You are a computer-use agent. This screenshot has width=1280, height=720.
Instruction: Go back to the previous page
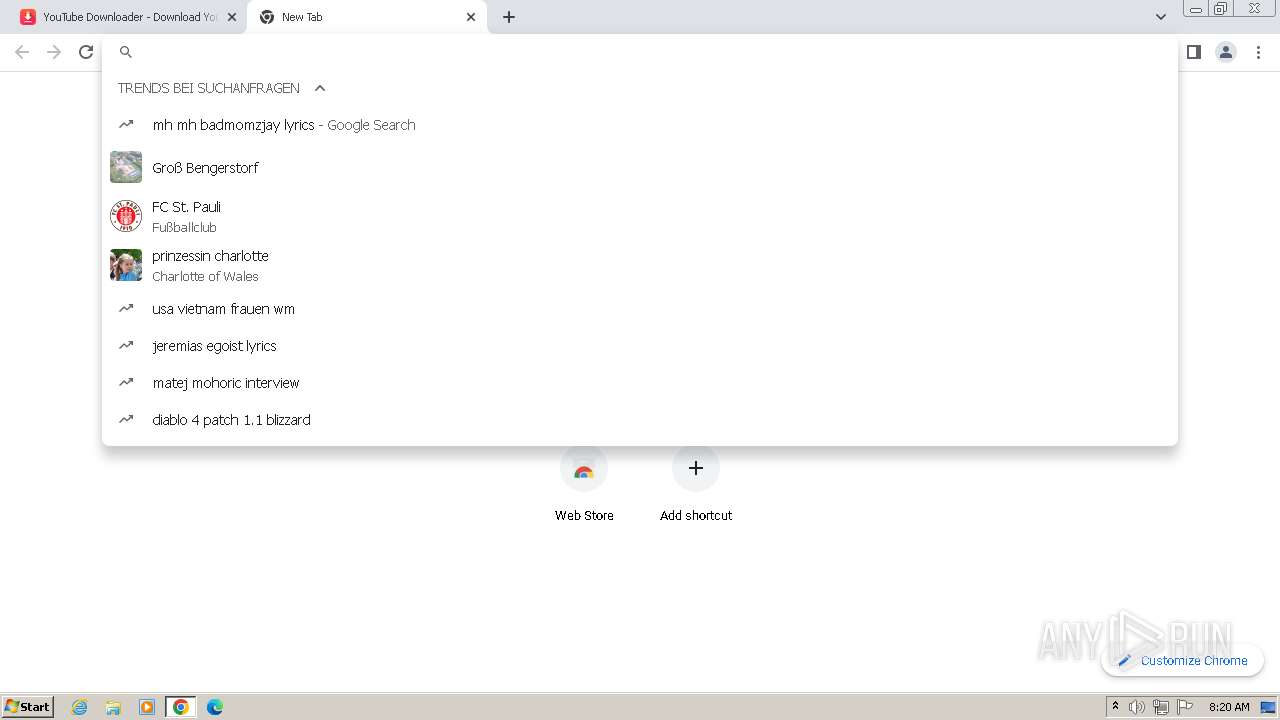coord(22,52)
